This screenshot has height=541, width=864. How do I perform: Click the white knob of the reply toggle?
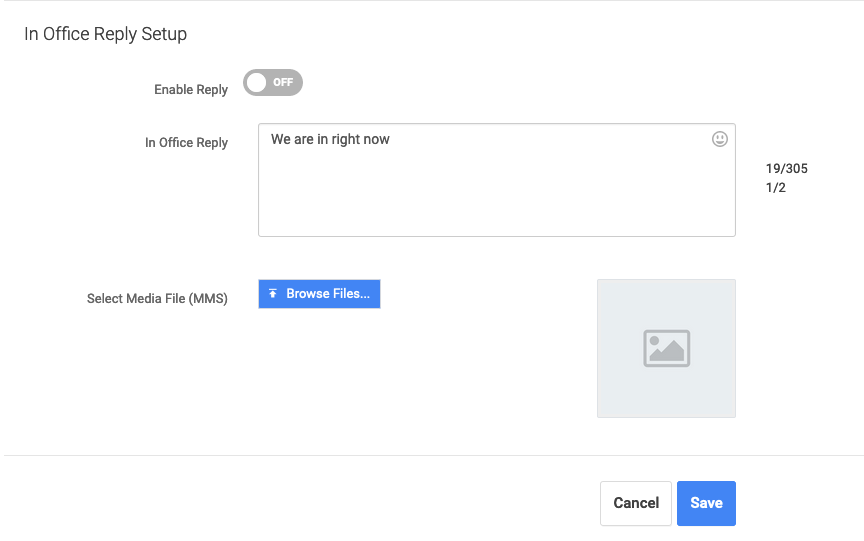click(x=257, y=83)
